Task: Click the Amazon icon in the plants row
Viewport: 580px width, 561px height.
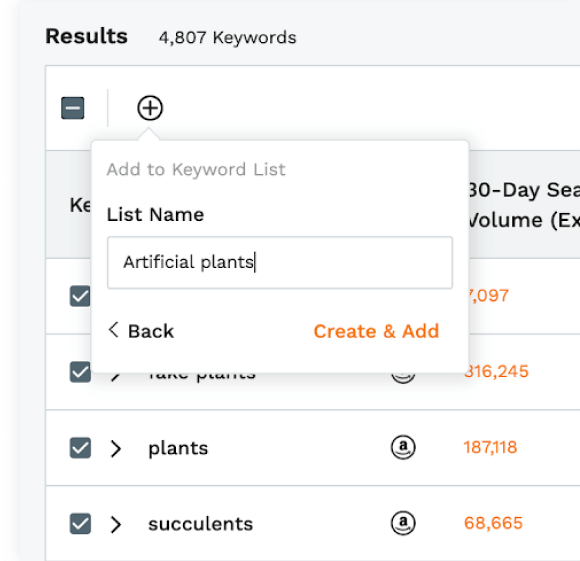Action: click(403, 447)
